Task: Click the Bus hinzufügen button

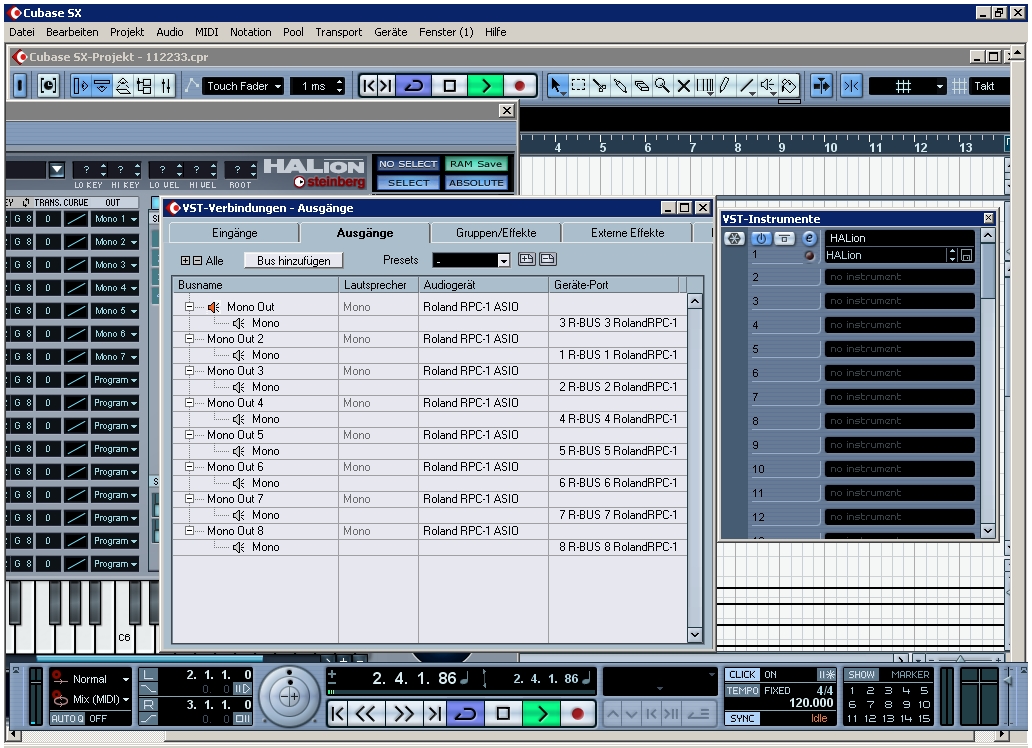Action: coord(294,261)
